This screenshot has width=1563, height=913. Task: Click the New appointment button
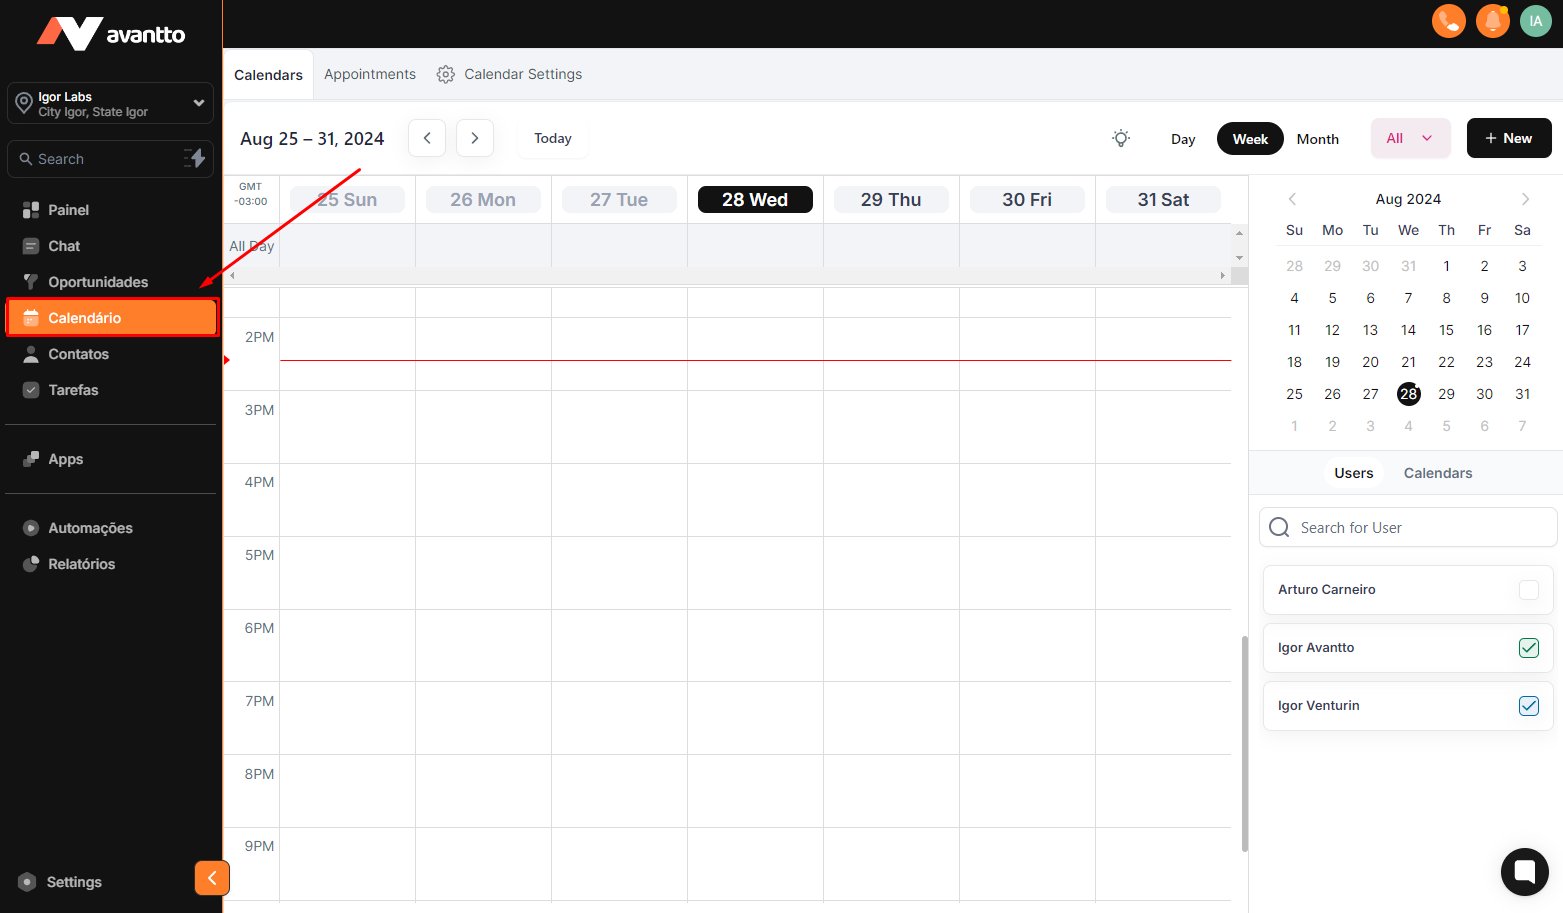click(1508, 139)
